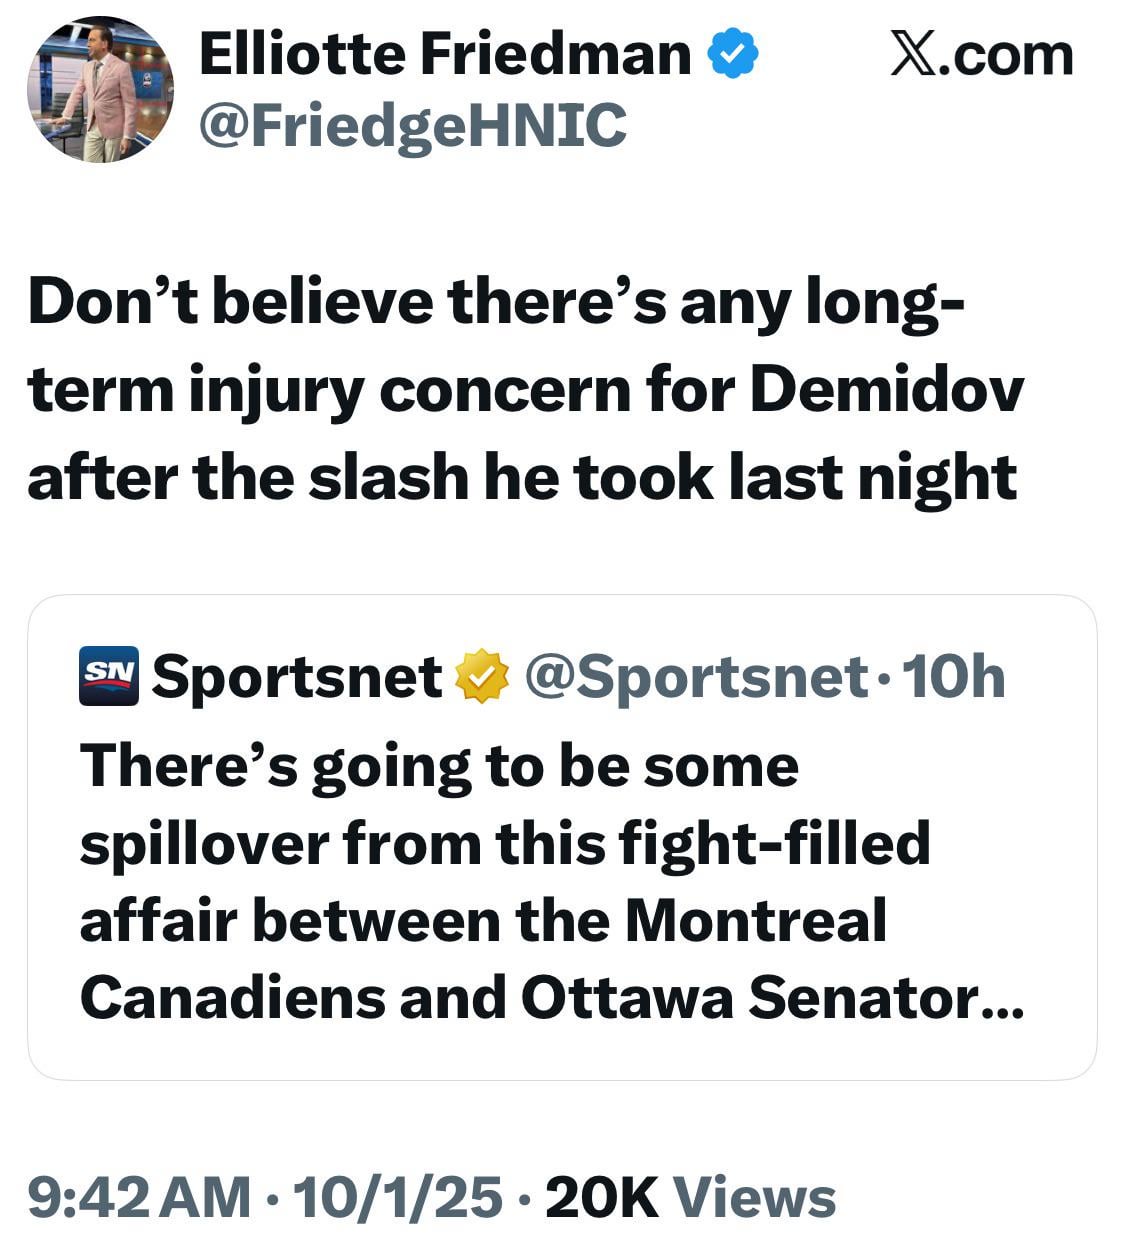Open the @FriedgeHNIC handle link

[x=413, y=126]
